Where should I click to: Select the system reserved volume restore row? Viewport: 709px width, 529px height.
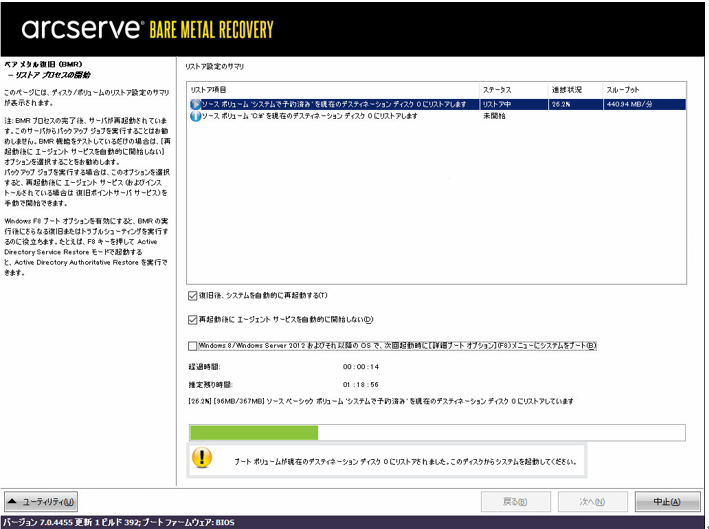pyautogui.click(x=437, y=104)
